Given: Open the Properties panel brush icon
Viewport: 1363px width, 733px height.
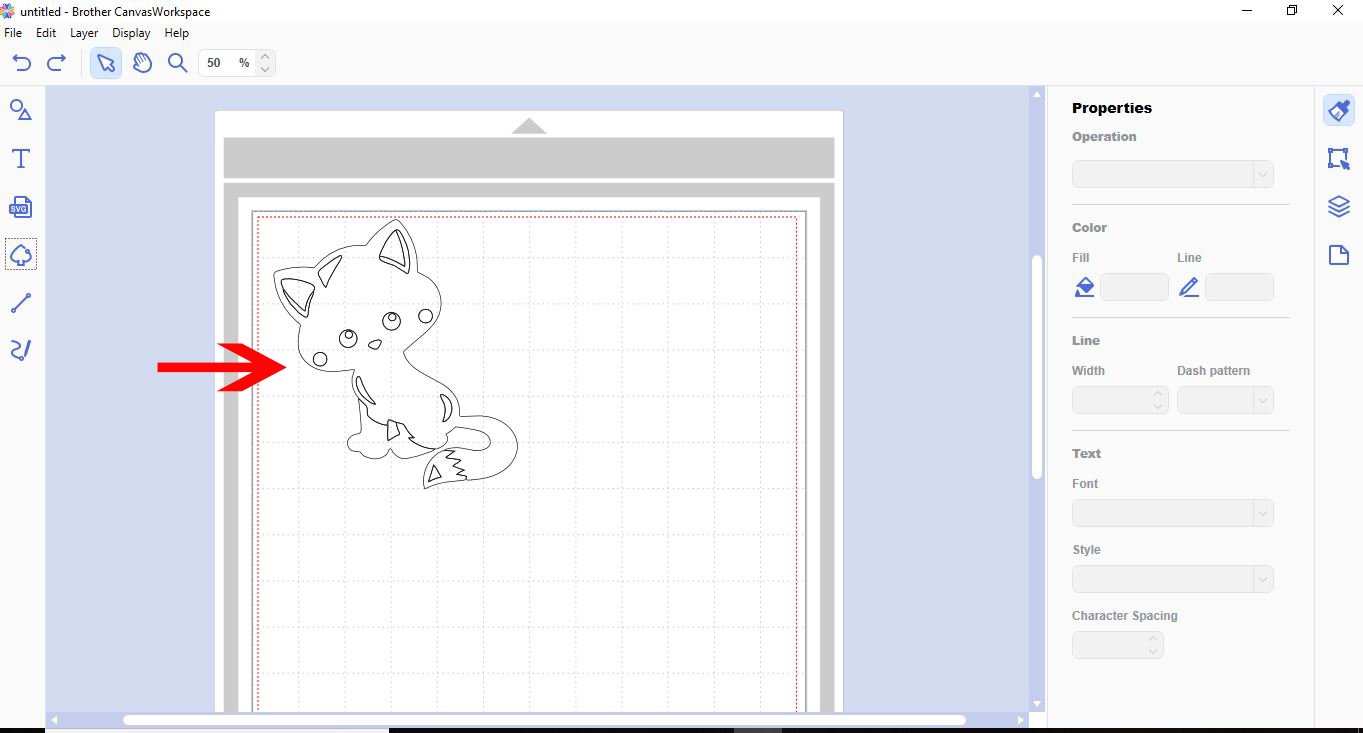Looking at the screenshot, I should pos(1339,110).
